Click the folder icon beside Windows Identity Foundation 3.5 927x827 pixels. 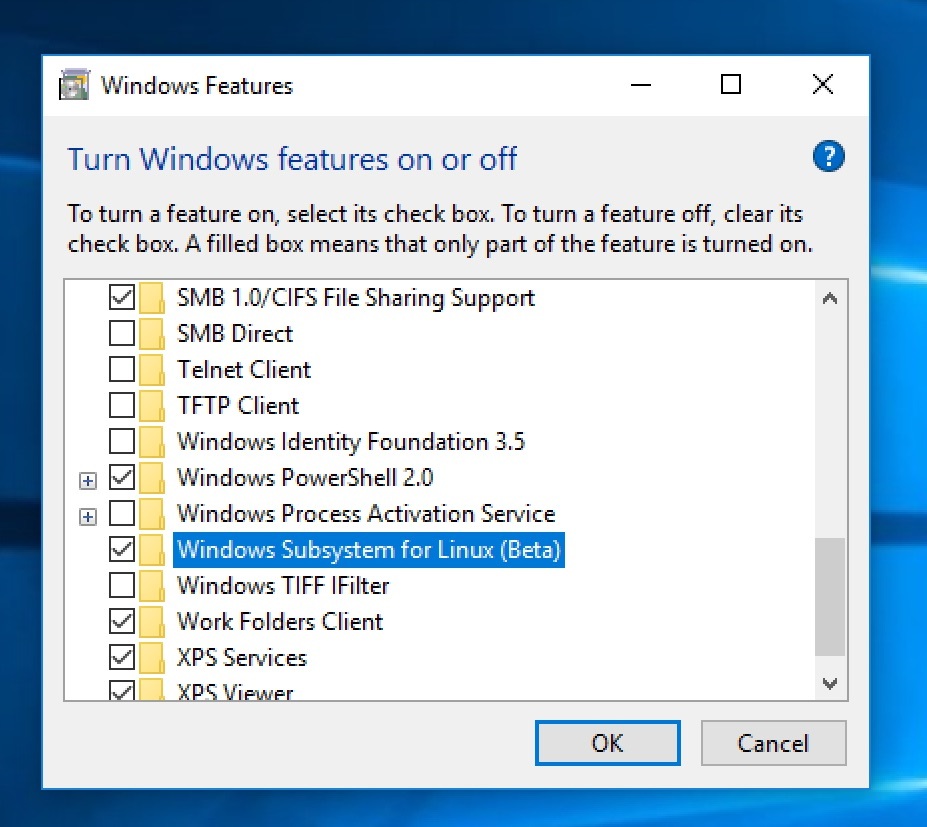click(154, 441)
